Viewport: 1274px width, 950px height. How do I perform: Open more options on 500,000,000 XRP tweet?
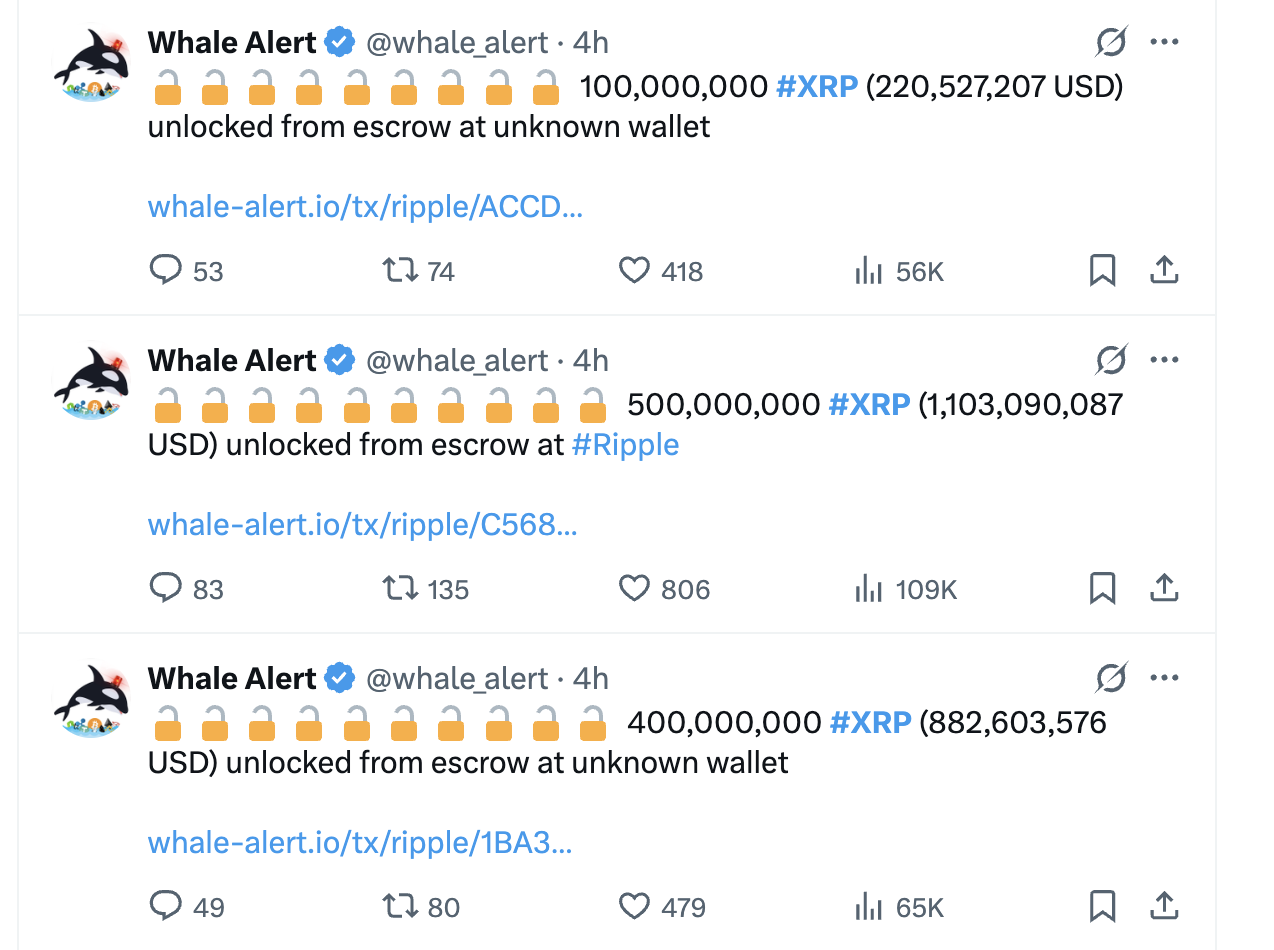pyautogui.click(x=1165, y=360)
